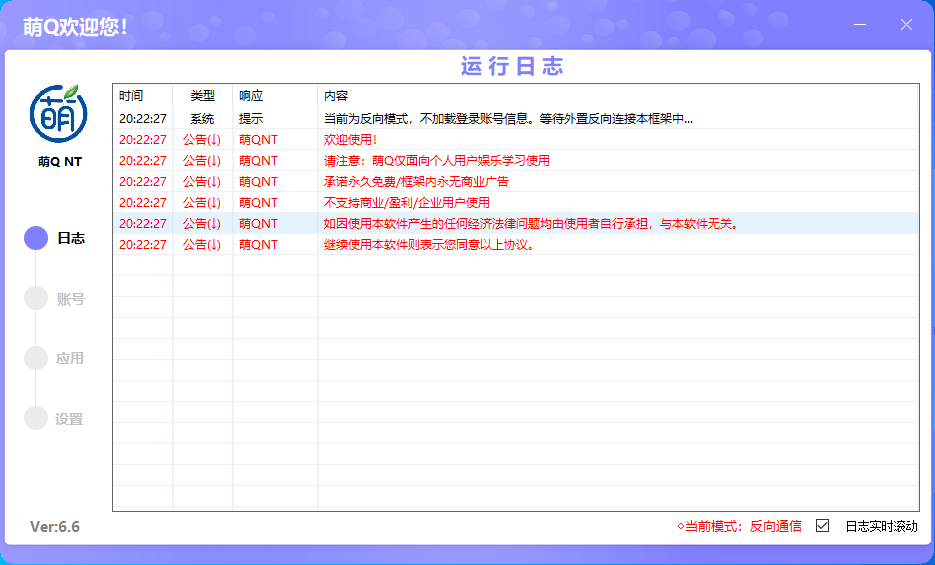Toggle the 日志实时滚动 checkbox
935x565 pixels.
[822, 526]
